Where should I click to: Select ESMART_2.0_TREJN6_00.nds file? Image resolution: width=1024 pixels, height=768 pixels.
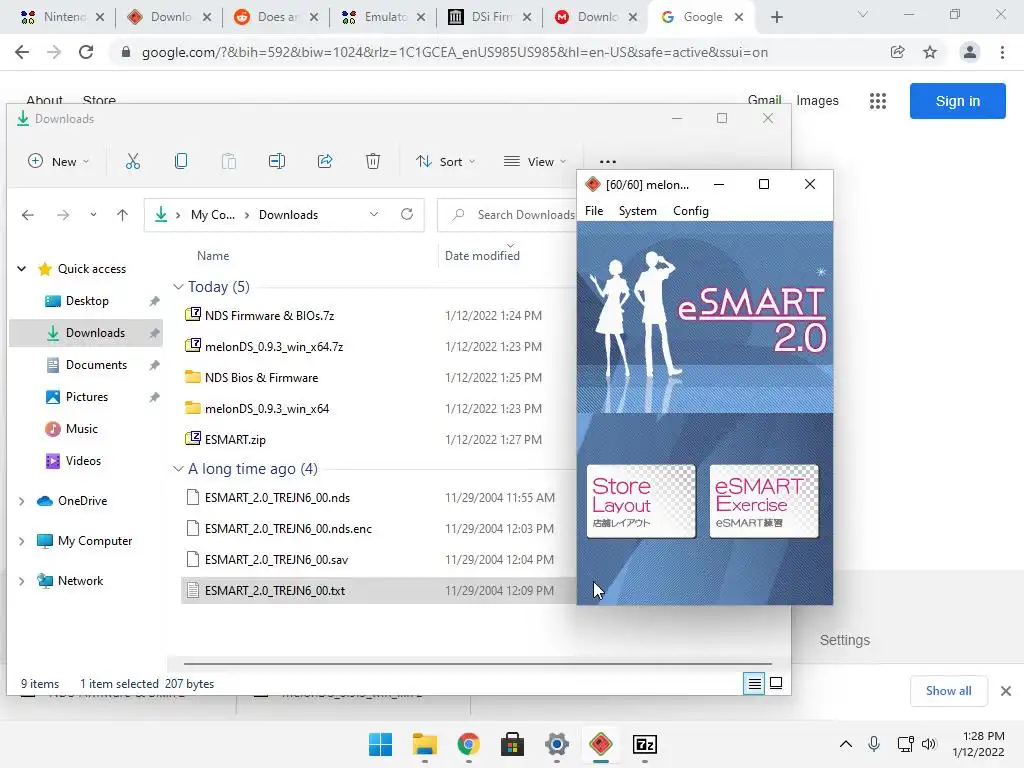point(277,498)
